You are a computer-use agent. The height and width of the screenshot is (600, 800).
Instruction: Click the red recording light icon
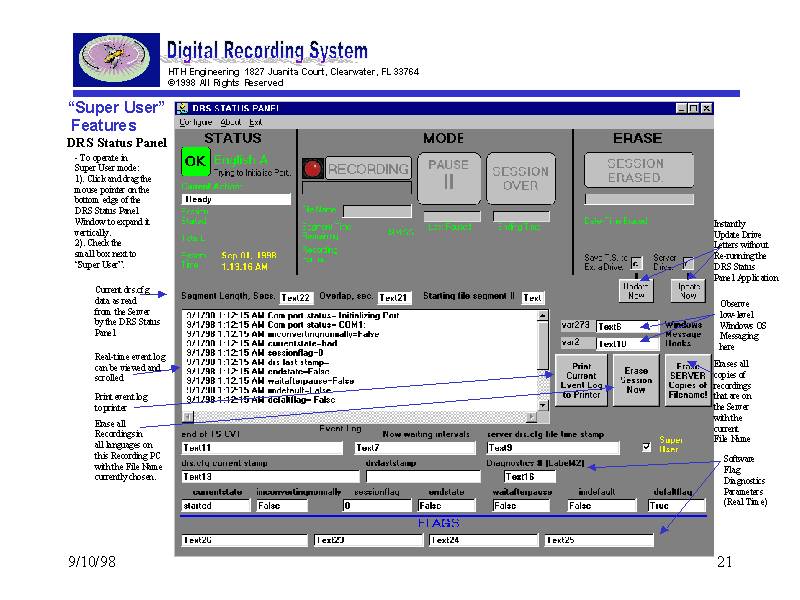click(x=311, y=169)
